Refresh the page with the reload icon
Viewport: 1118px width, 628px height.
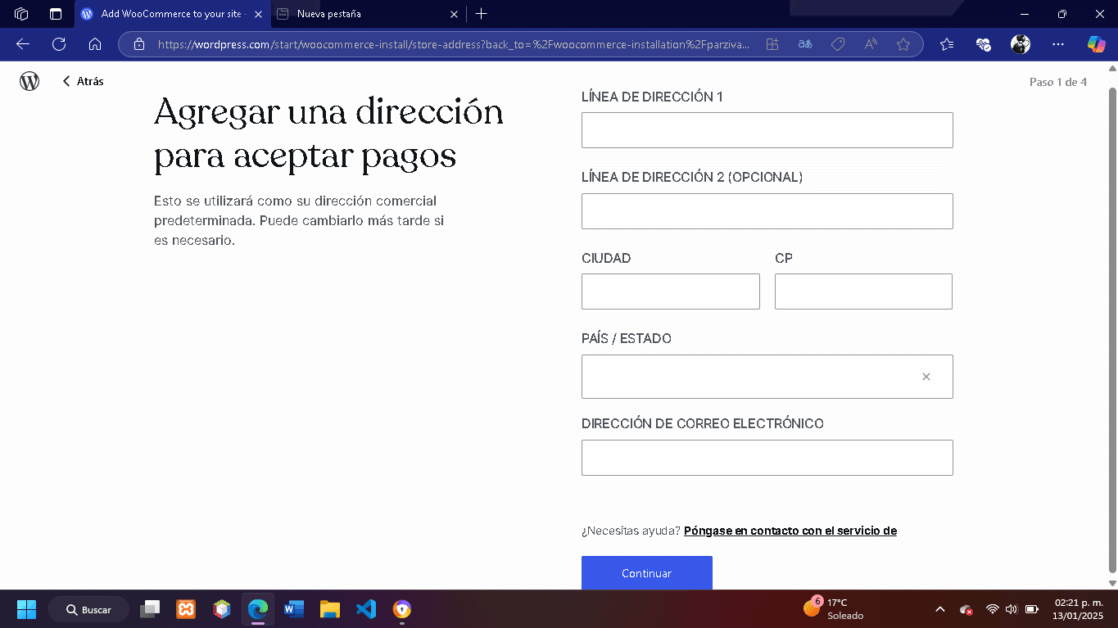59,44
